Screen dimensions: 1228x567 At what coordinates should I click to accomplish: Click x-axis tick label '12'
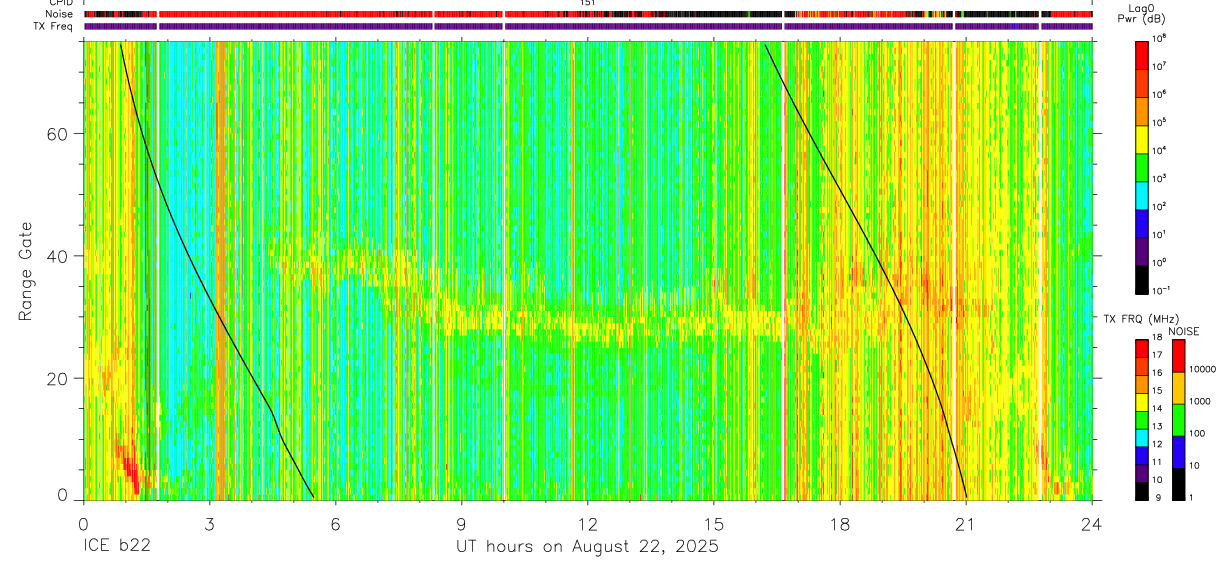click(588, 523)
